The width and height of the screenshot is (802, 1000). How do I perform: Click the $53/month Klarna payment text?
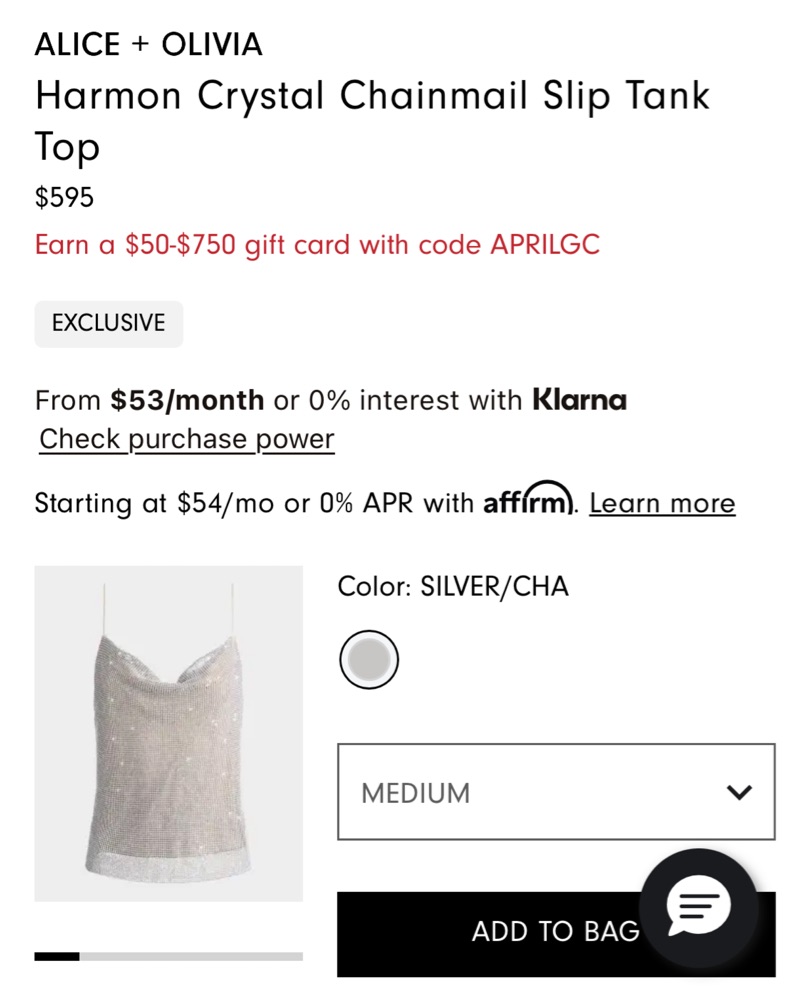(x=187, y=401)
